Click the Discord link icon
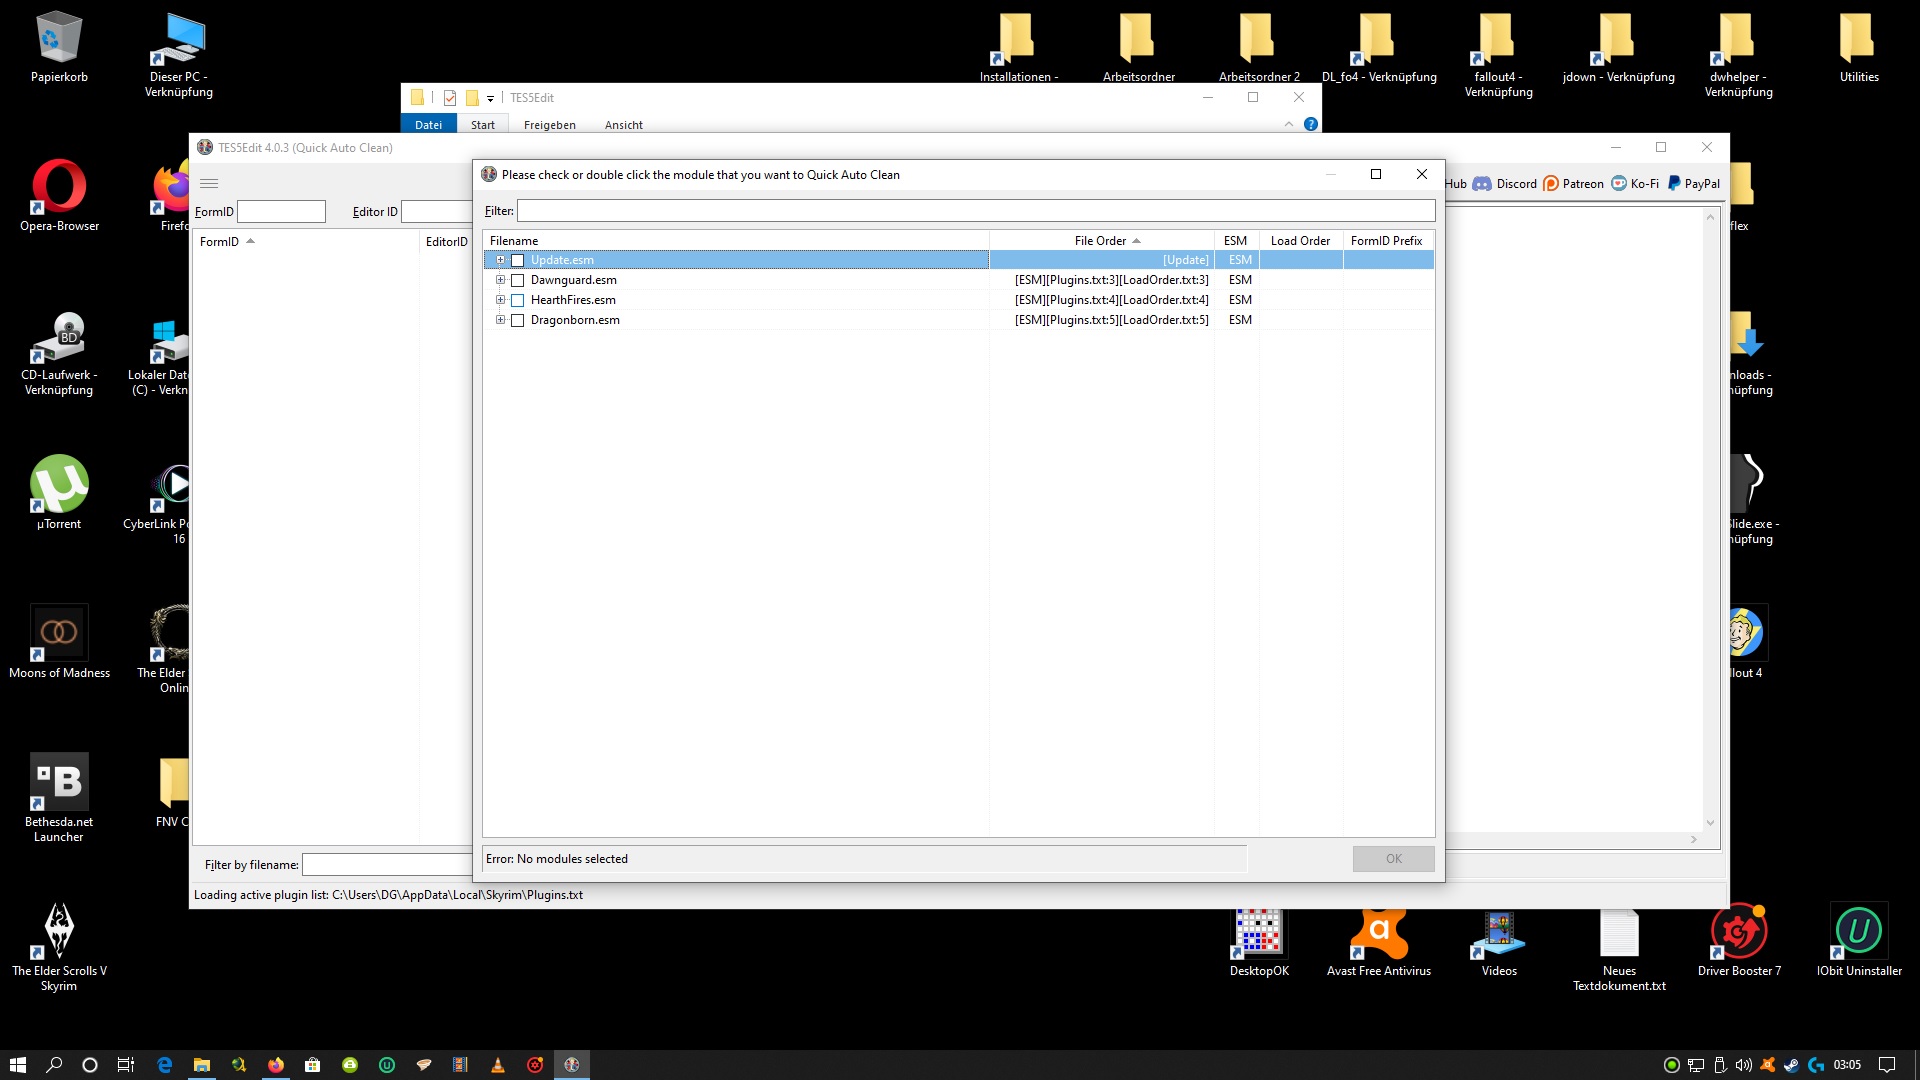1920x1080 pixels. pyautogui.click(x=1482, y=184)
